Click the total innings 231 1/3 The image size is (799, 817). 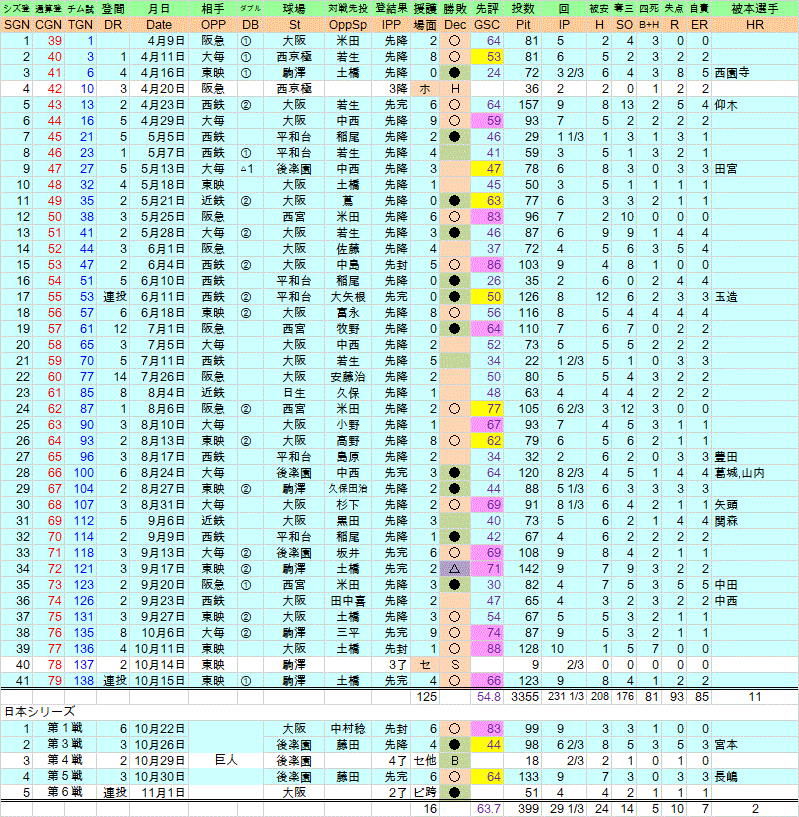tap(564, 697)
